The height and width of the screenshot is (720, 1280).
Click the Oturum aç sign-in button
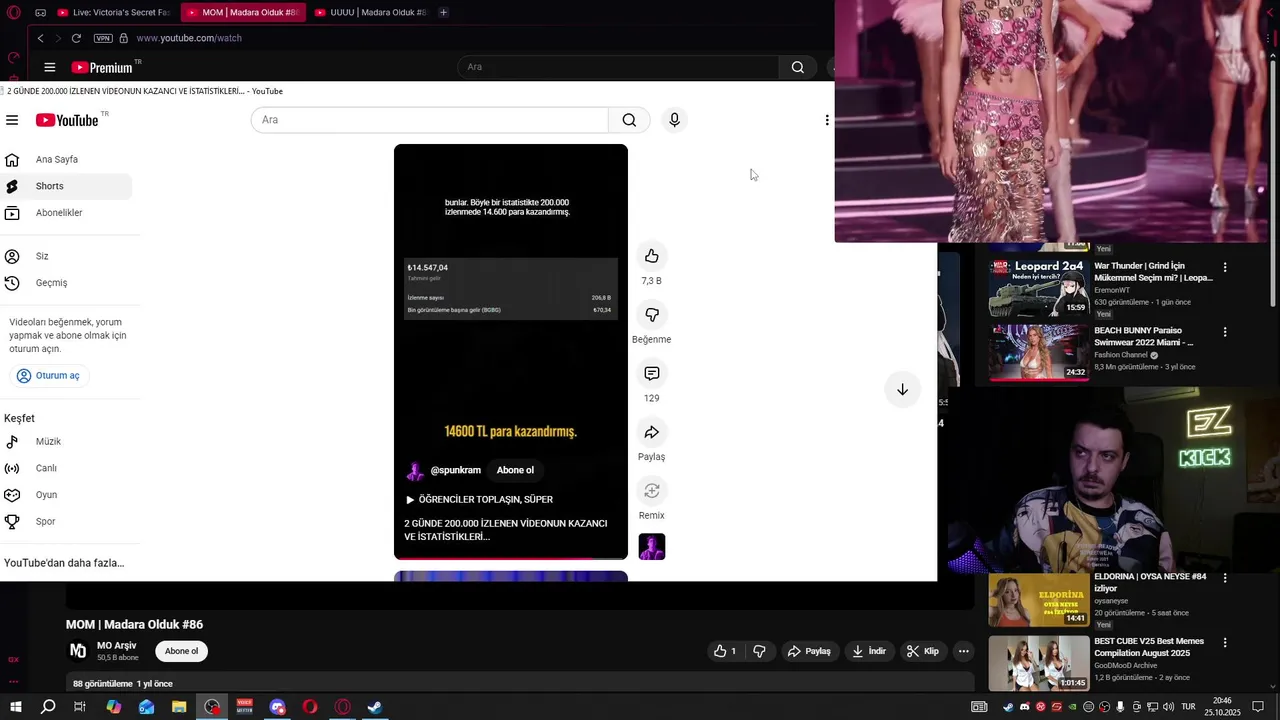tap(48, 376)
